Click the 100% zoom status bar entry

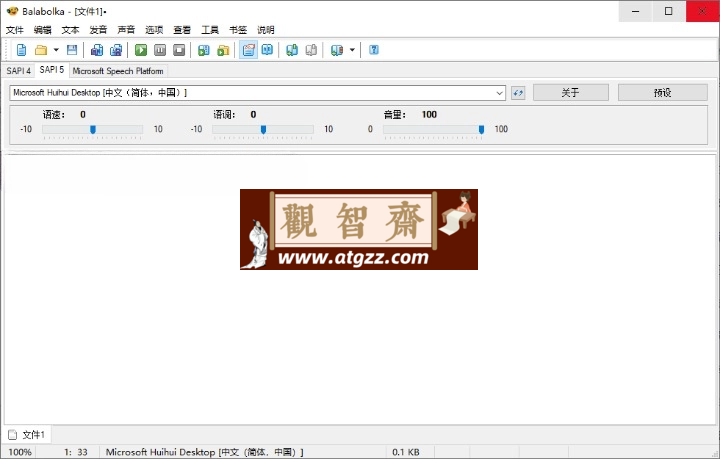20,452
